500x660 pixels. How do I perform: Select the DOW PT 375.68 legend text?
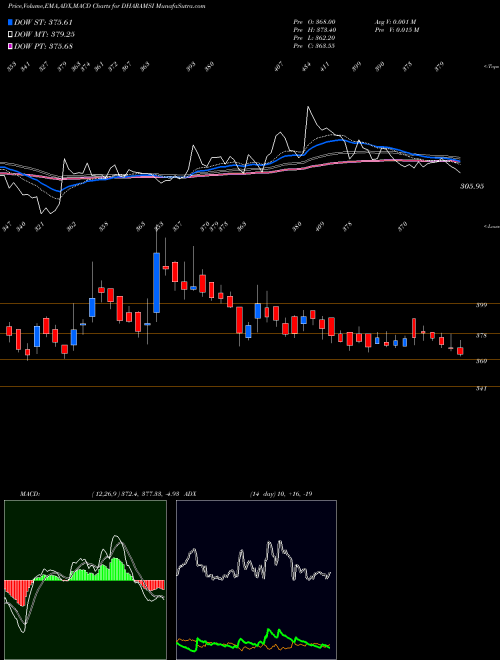tap(44, 46)
